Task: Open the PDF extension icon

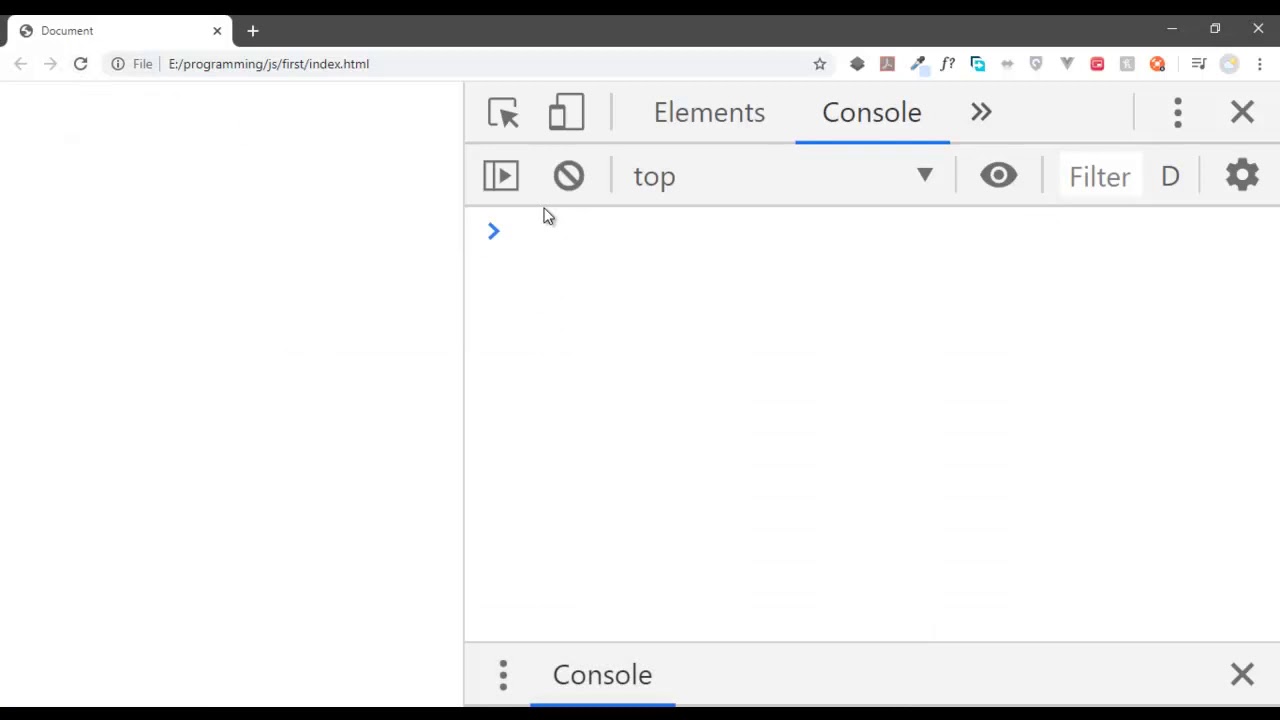Action: coord(887,64)
